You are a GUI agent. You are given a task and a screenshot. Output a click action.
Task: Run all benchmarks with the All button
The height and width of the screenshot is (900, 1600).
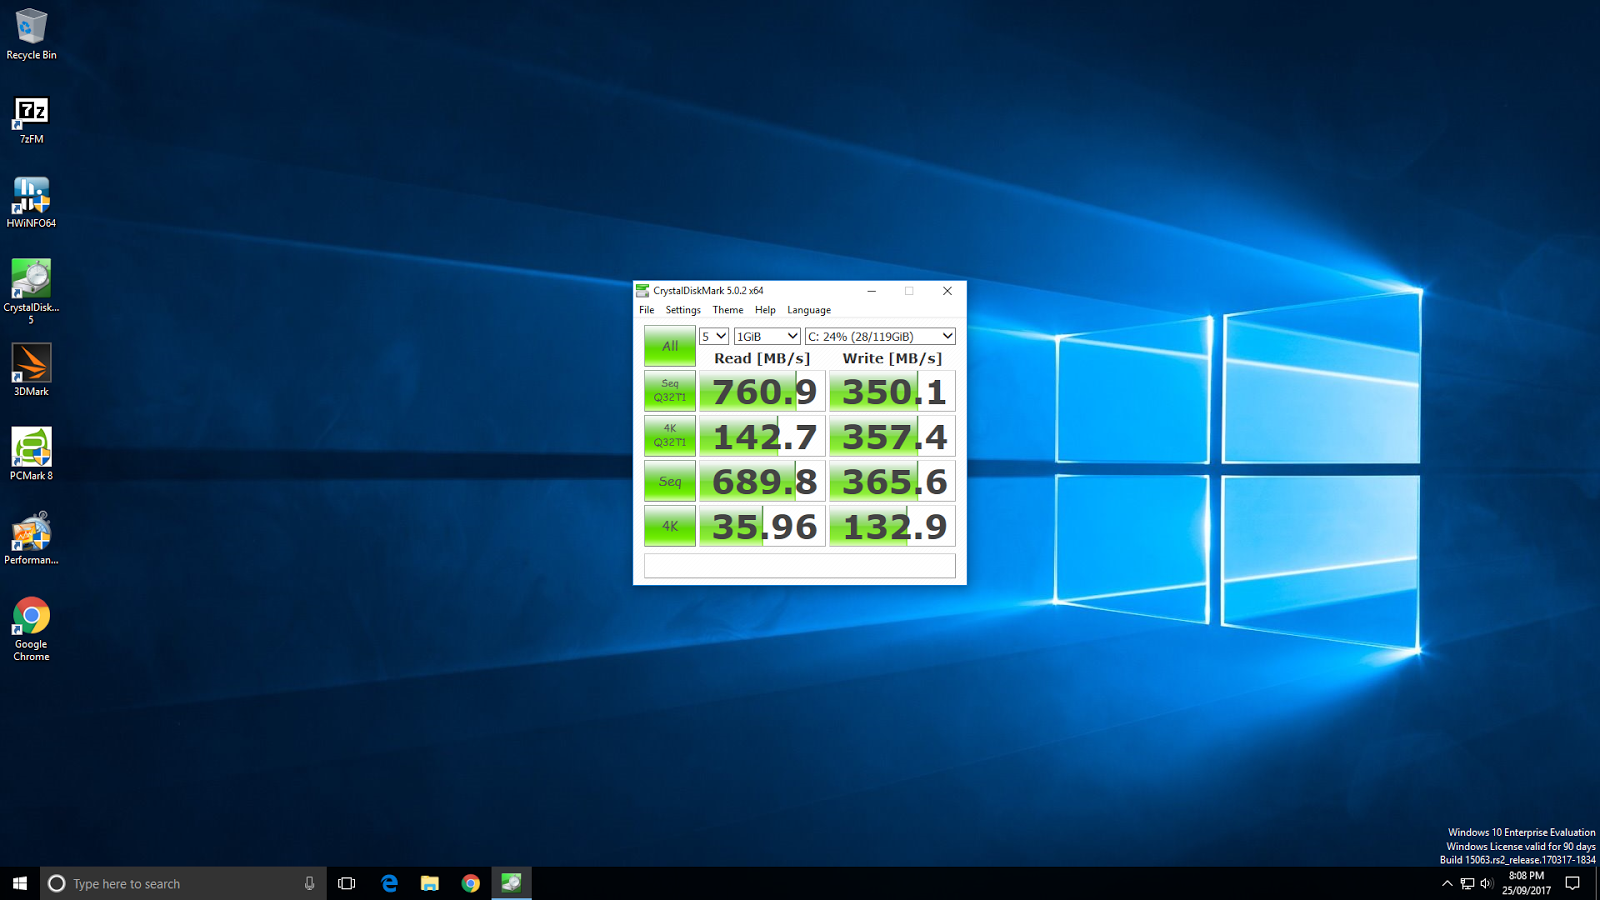pyautogui.click(x=670, y=346)
